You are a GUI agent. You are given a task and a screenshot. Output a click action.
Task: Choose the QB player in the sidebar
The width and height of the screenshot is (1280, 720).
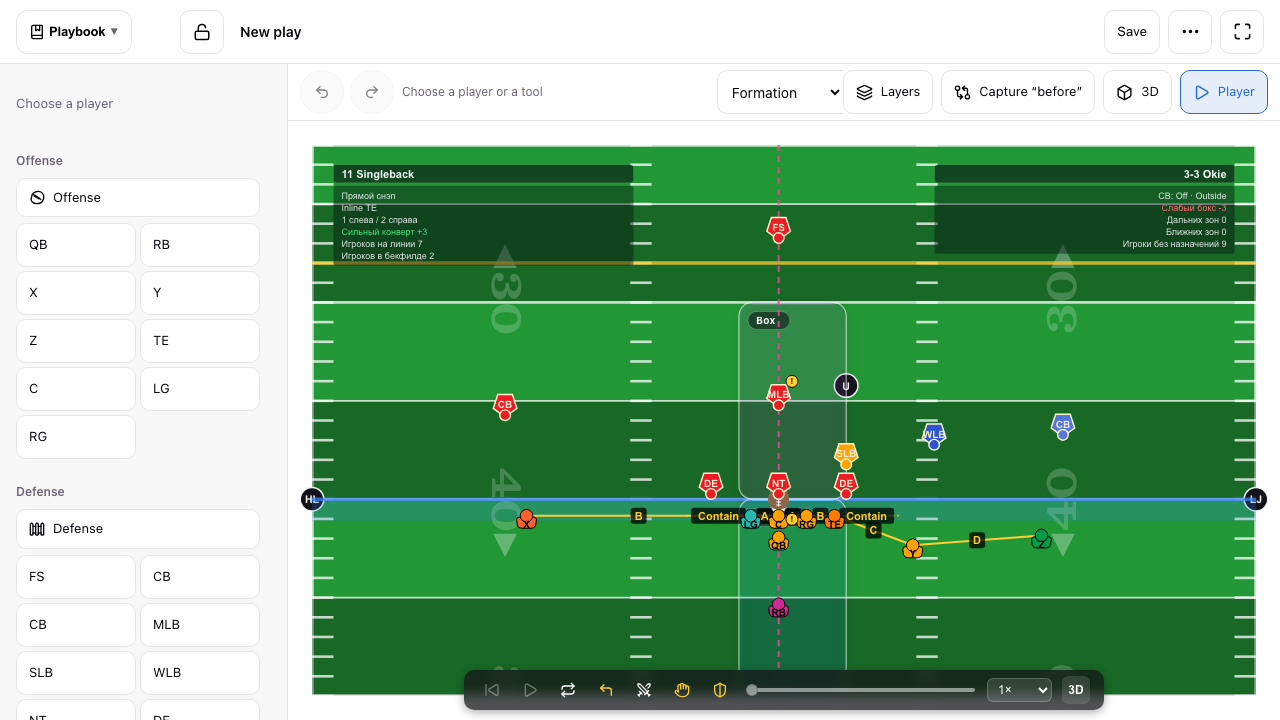click(76, 245)
